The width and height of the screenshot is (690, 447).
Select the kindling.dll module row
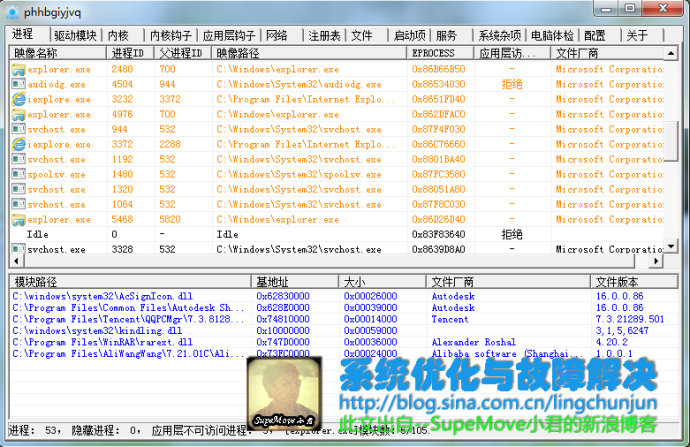point(343,330)
